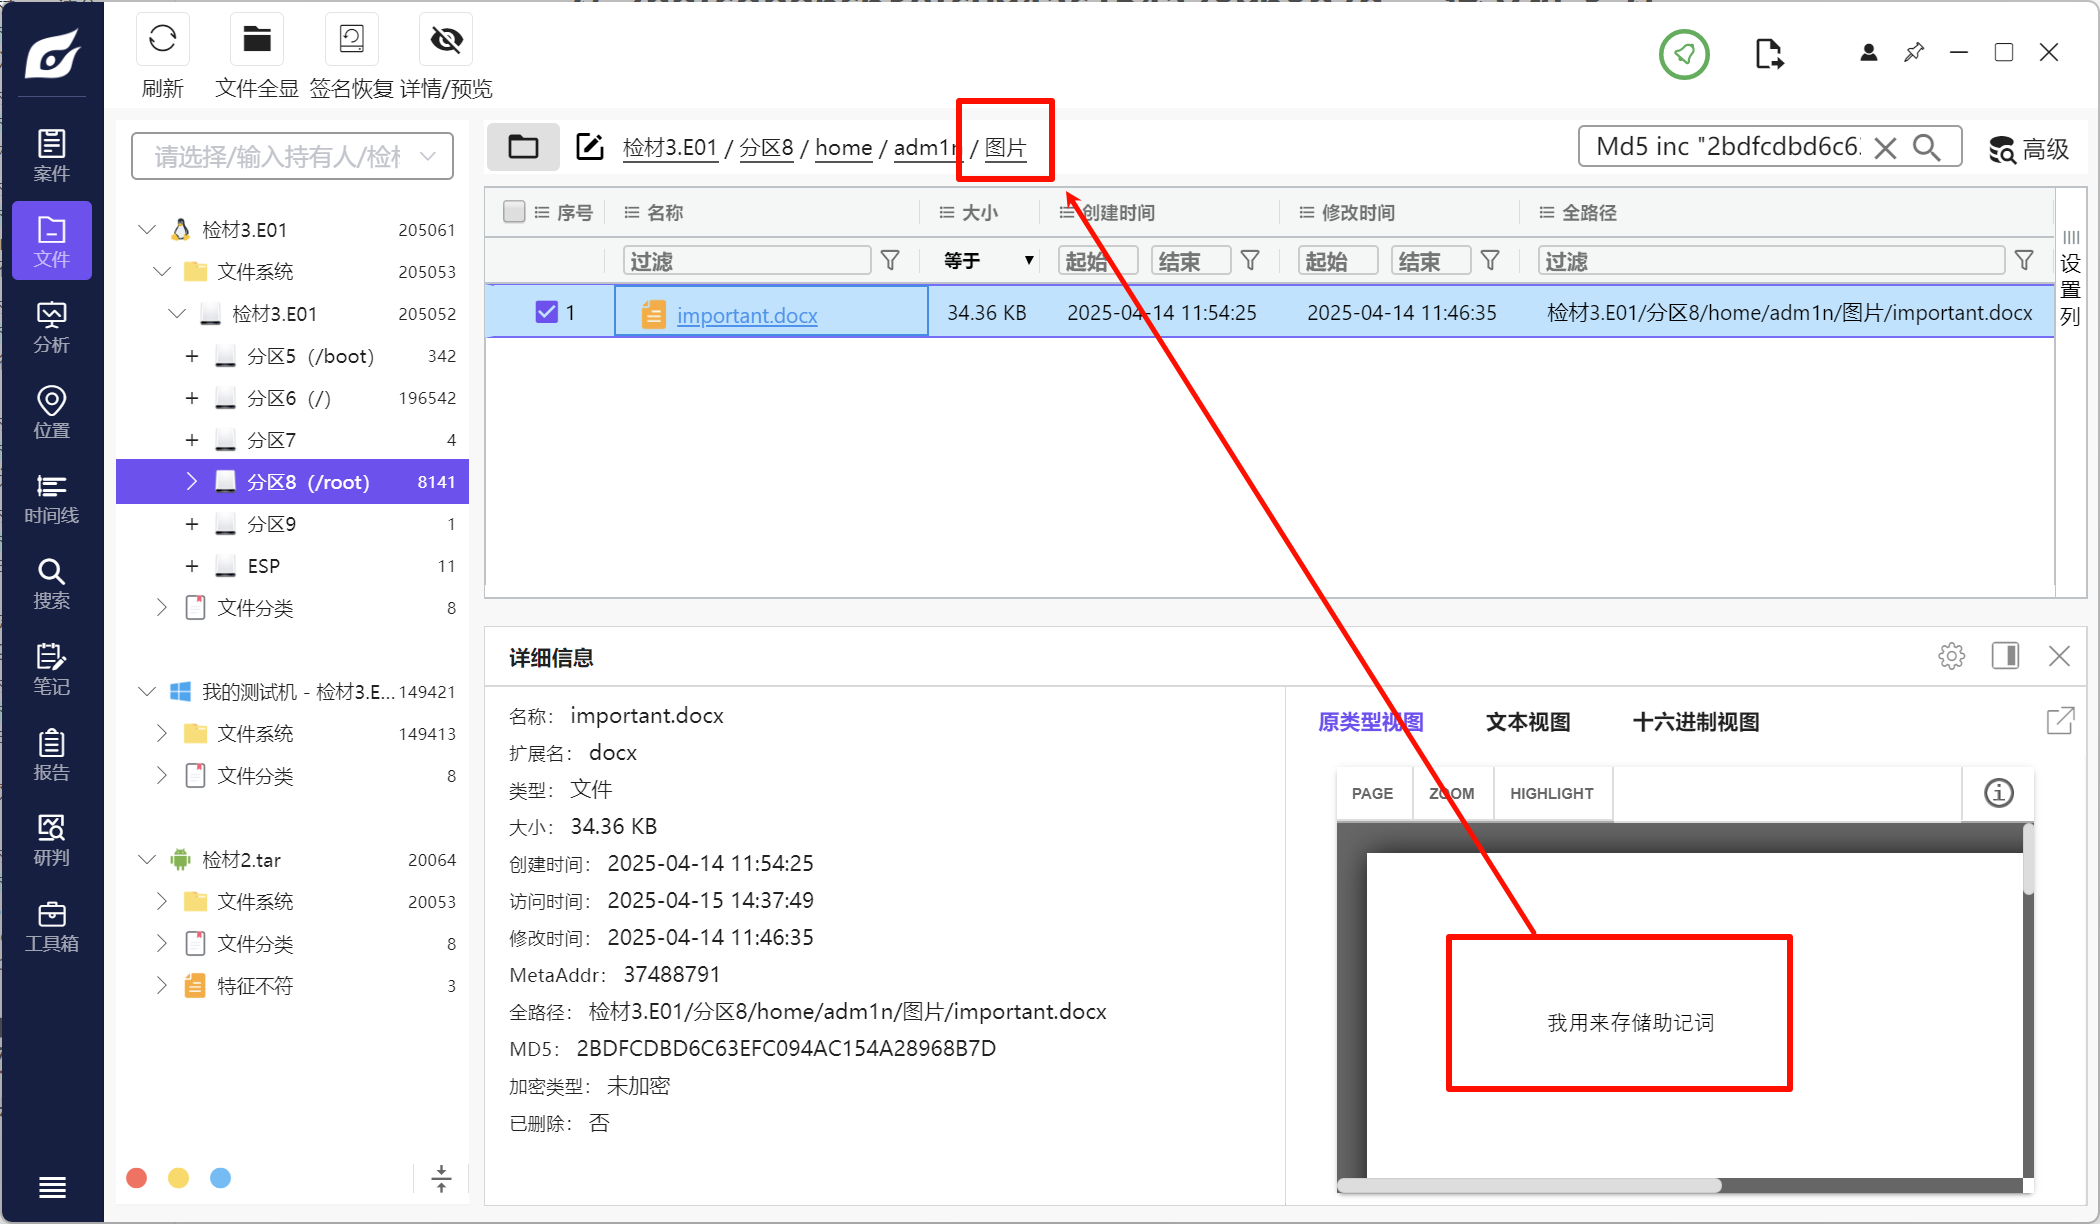Open the 位置 sidebar section
The height and width of the screenshot is (1224, 2100).
52,412
